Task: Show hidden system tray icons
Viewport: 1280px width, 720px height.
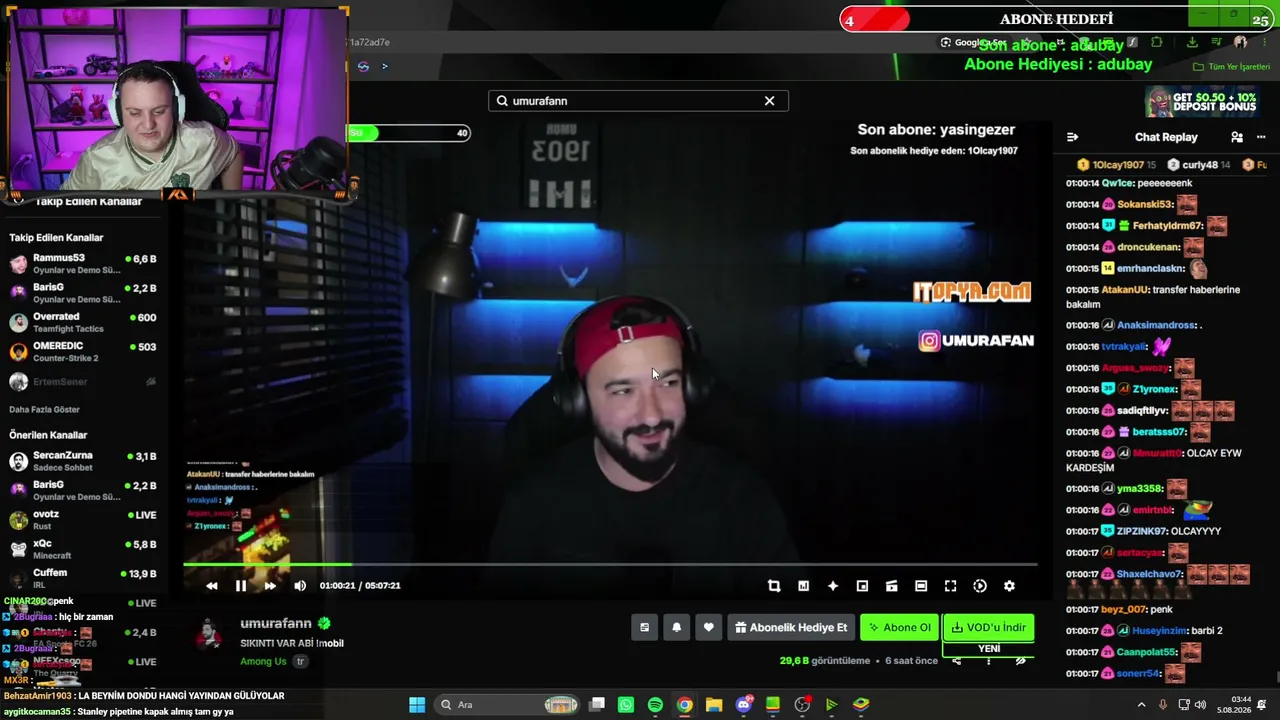Action: pos(1141,705)
